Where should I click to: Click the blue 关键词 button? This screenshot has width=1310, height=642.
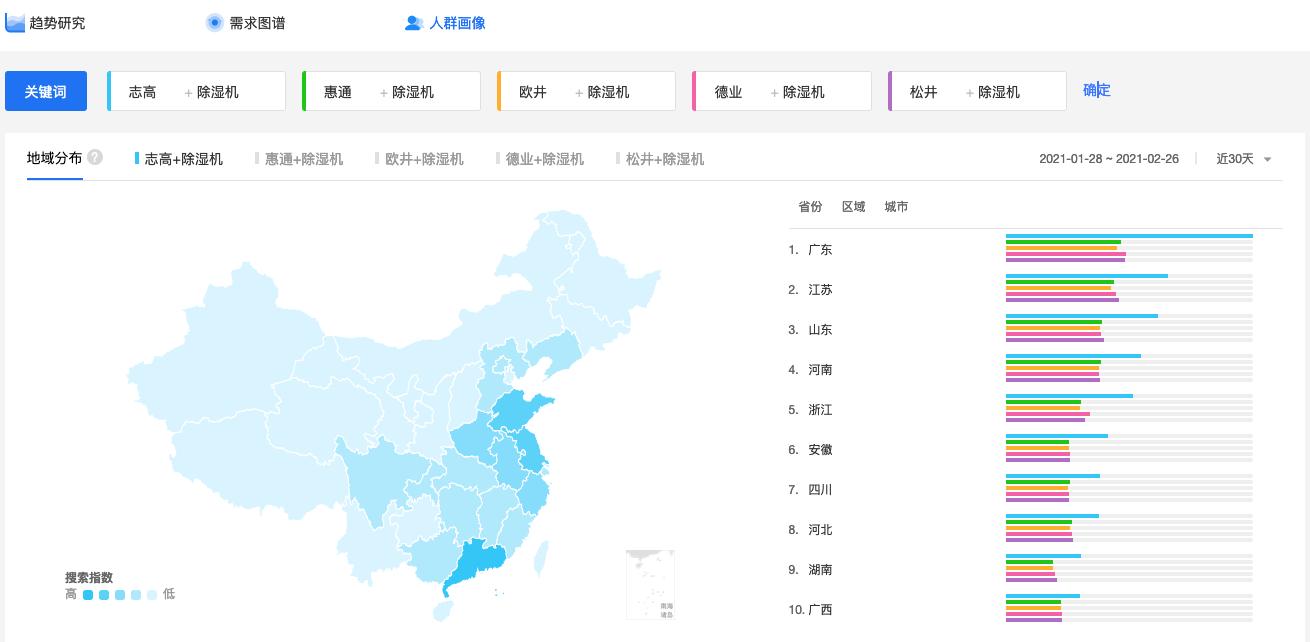46,91
